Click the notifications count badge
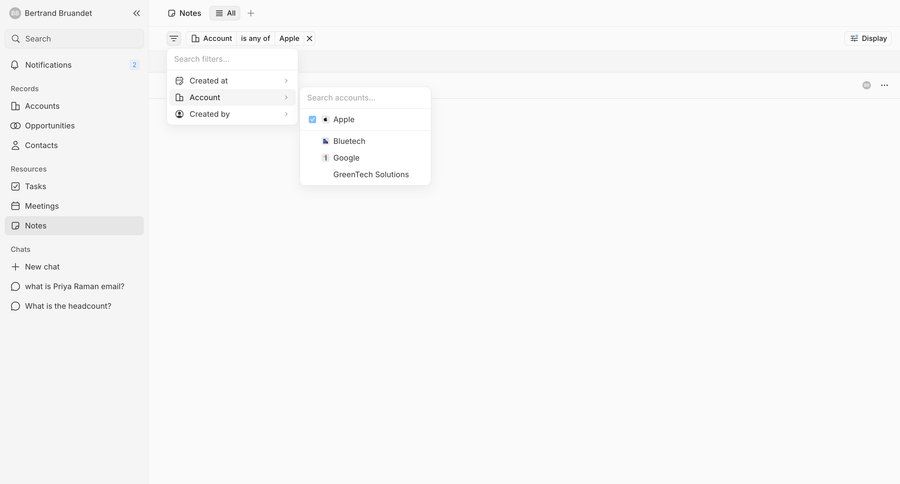Image resolution: width=900 pixels, height=484 pixels. click(x=134, y=65)
